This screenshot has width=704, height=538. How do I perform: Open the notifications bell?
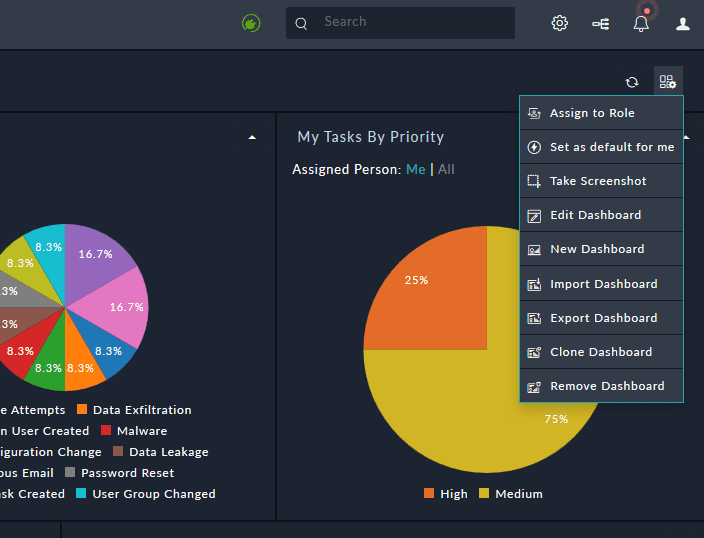point(641,23)
